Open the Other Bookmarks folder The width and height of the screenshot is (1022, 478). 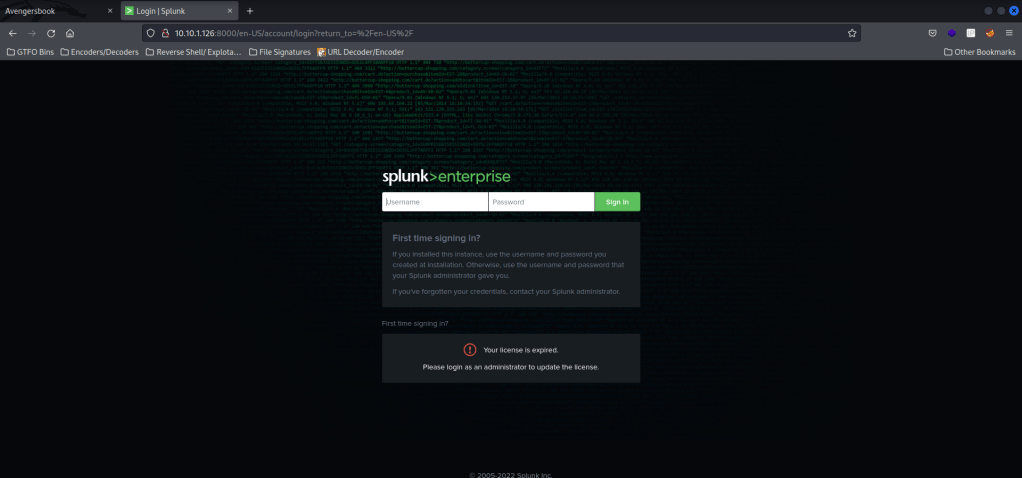(x=978, y=51)
